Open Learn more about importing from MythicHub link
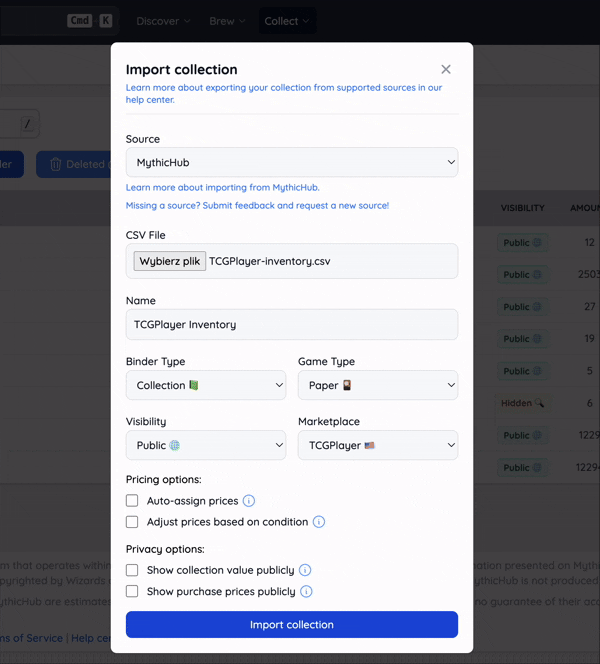600x664 pixels. (x=222, y=188)
